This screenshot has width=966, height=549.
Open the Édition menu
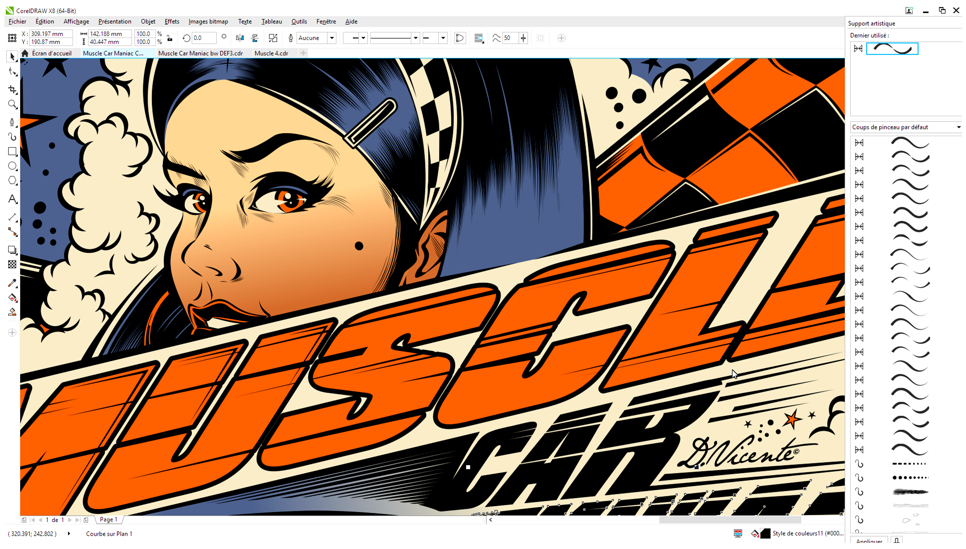pyautogui.click(x=44, y=21)
